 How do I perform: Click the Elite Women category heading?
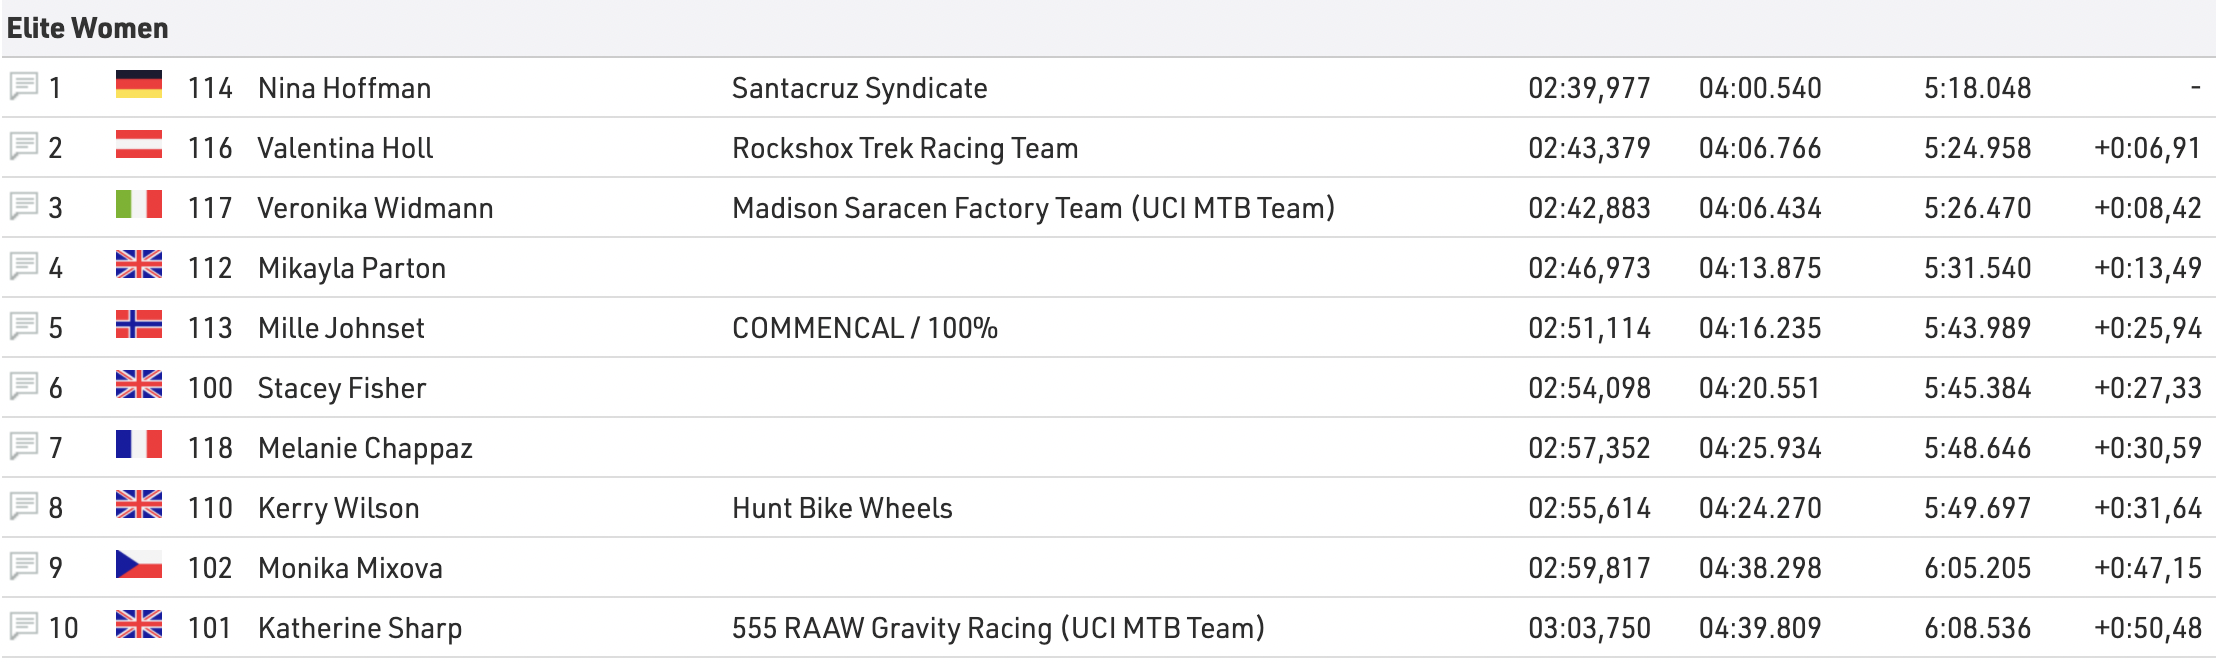coord(88,28)
